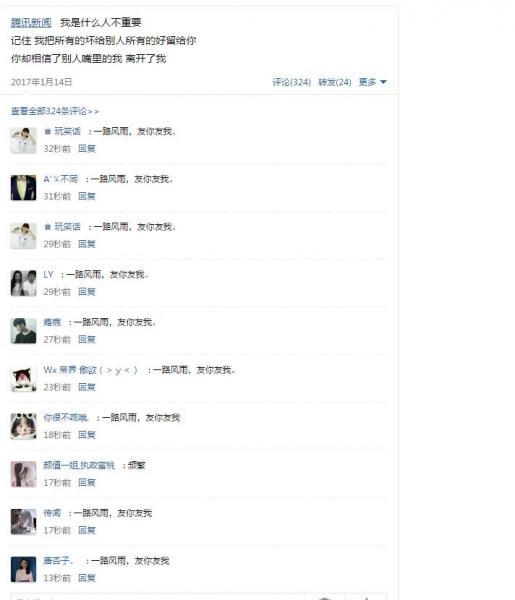The height and width of the screenshot is (600, 515).
Task: Open 评论(324) comments link
Action: (x=292, y=82)
